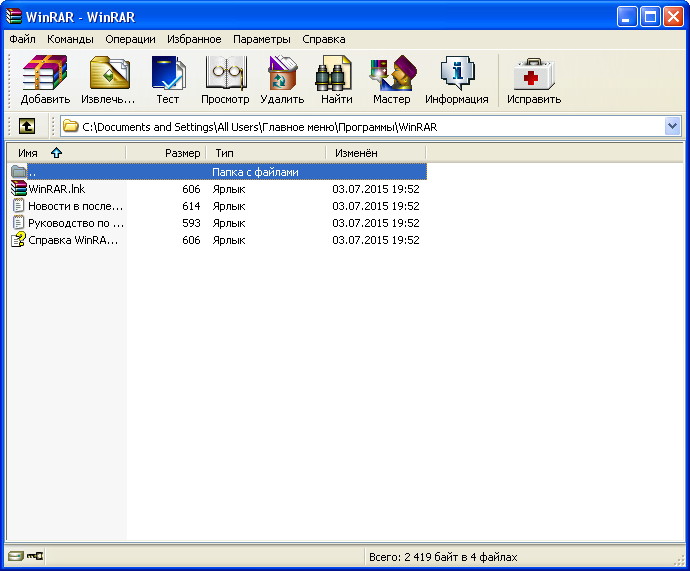Show archive Информация (Info) icon

click(x=457, y=73)
